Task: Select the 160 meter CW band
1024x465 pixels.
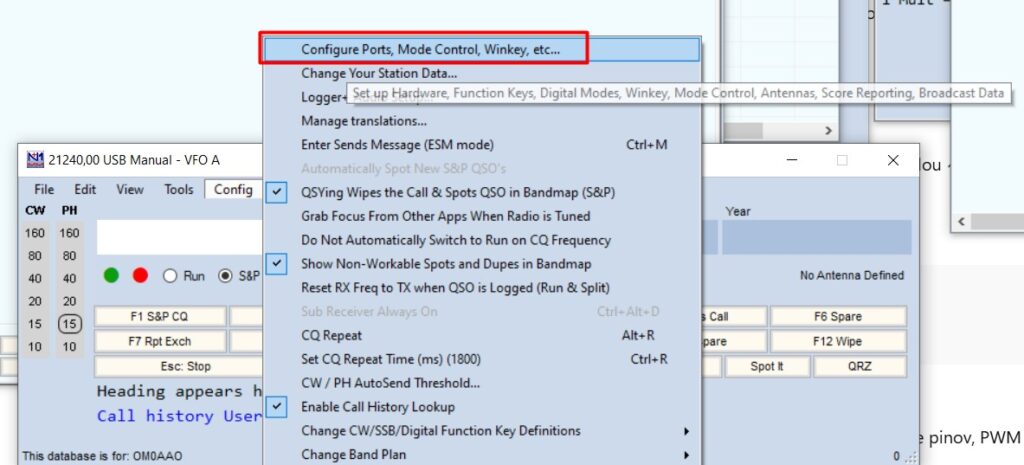Action: (35, 233)
